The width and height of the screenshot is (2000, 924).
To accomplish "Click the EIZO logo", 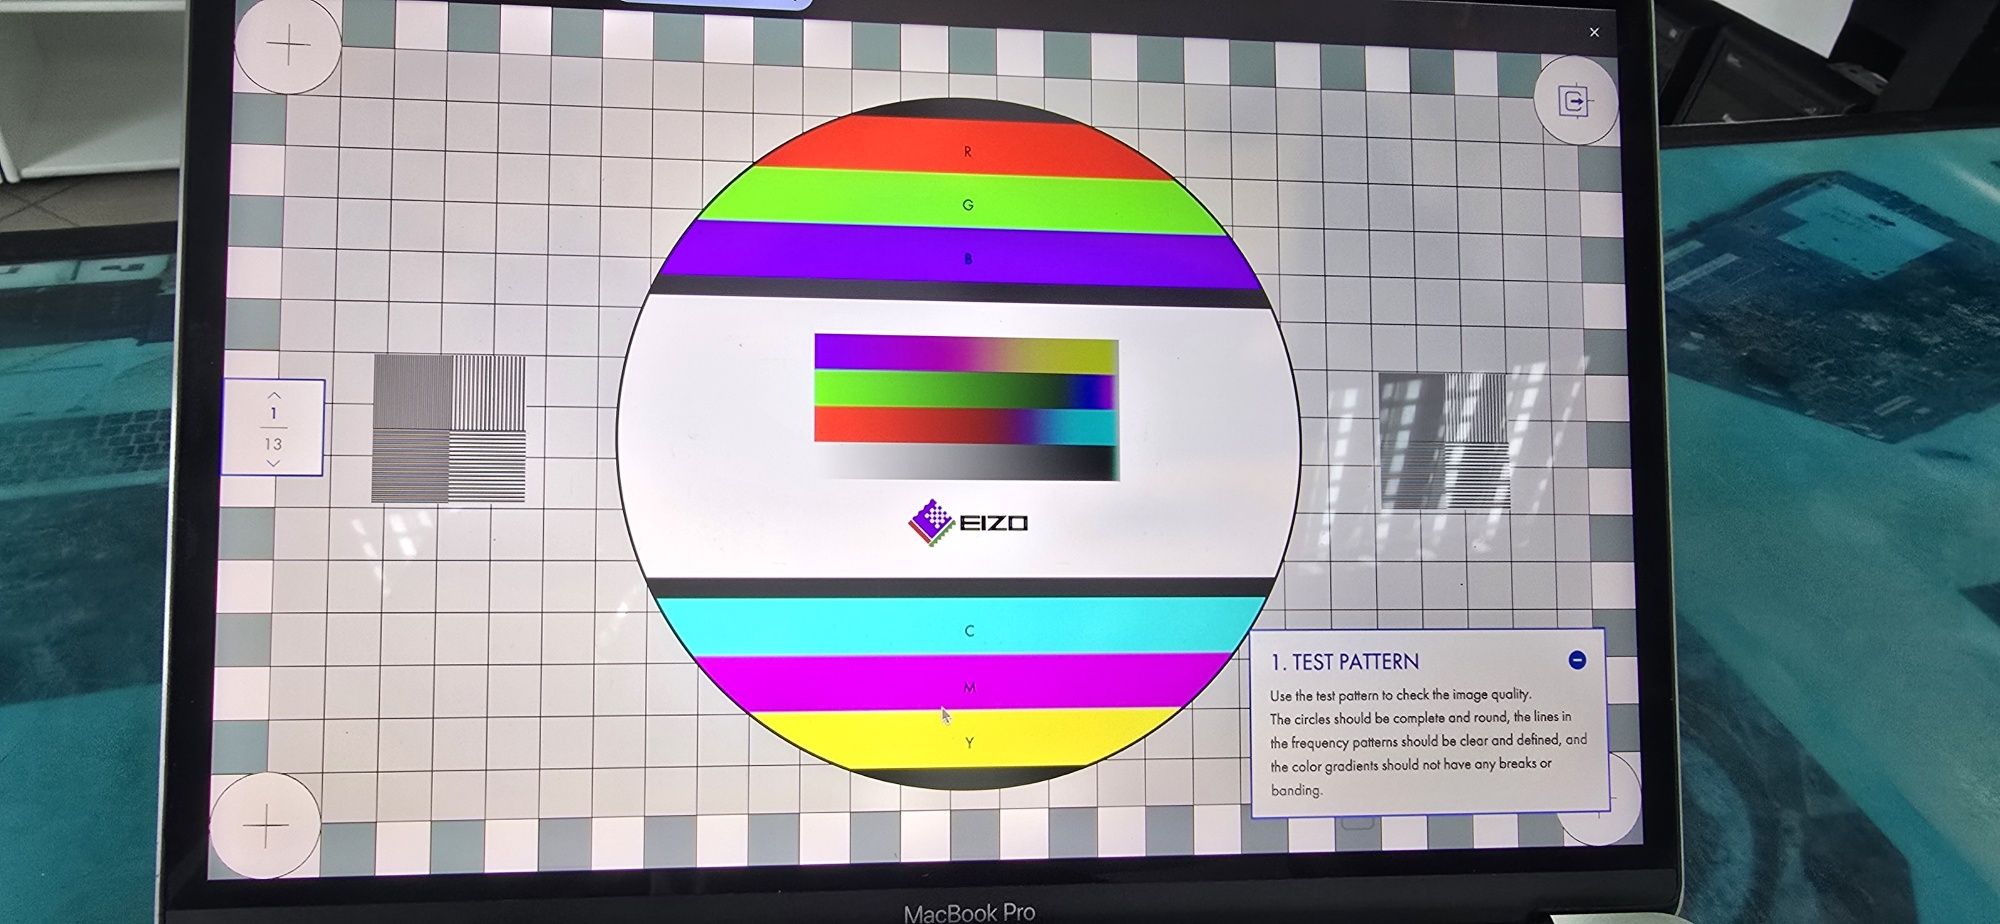I will [x=967, y=522].
